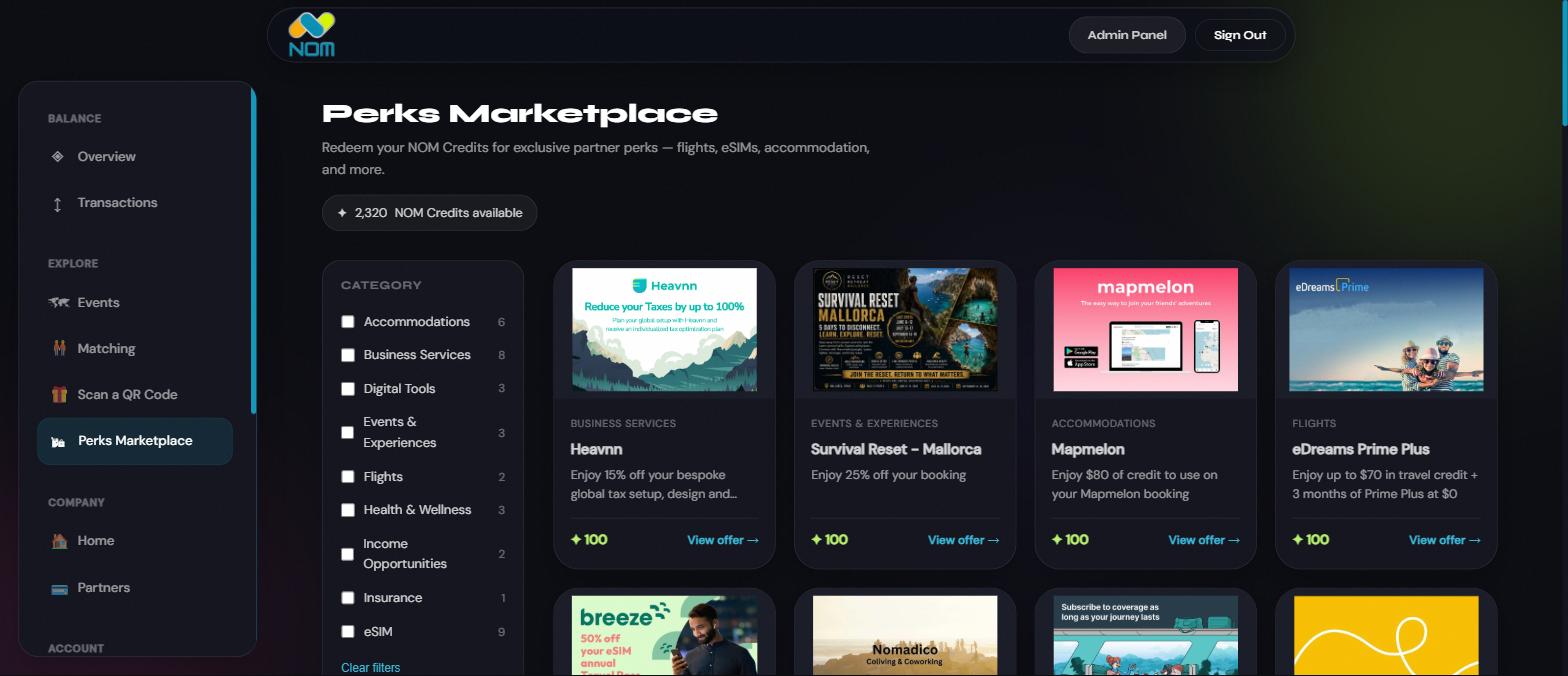Click the Mapmelon 100 credits price
This screenshot has height=676, width=1568.
click(x=1070, y=540)
